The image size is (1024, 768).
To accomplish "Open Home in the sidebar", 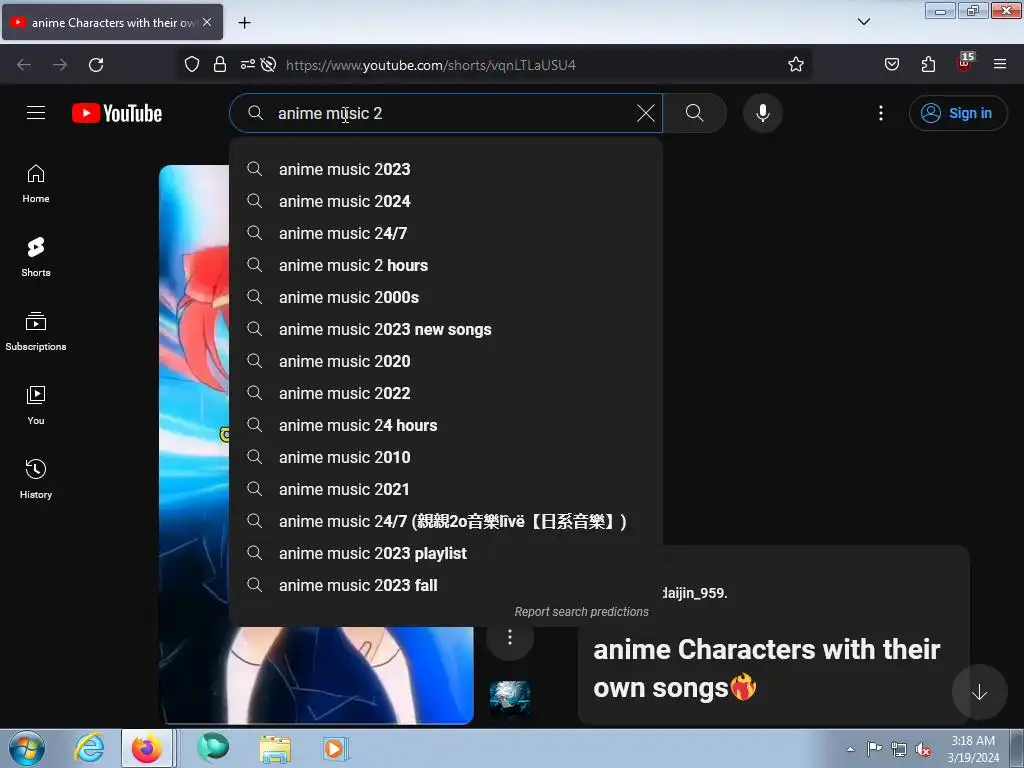I will (36, 184).
